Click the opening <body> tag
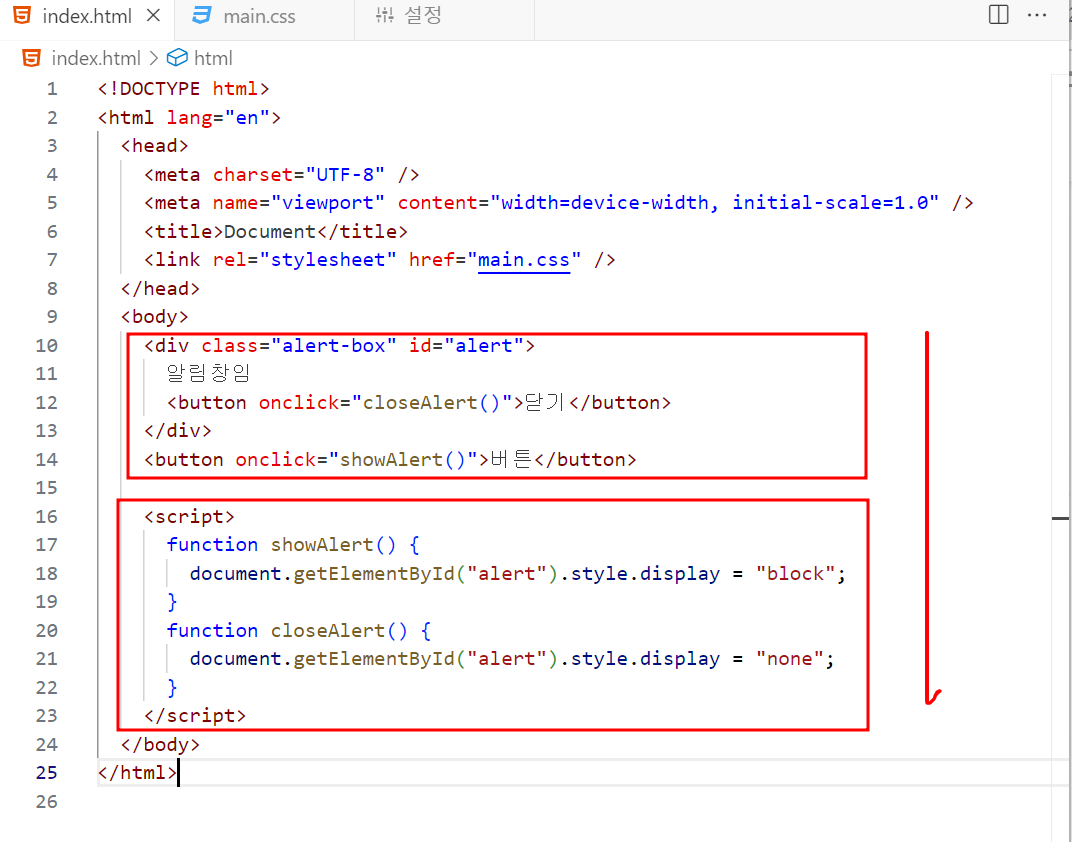Screen dimensions: 1072x842 155,317
